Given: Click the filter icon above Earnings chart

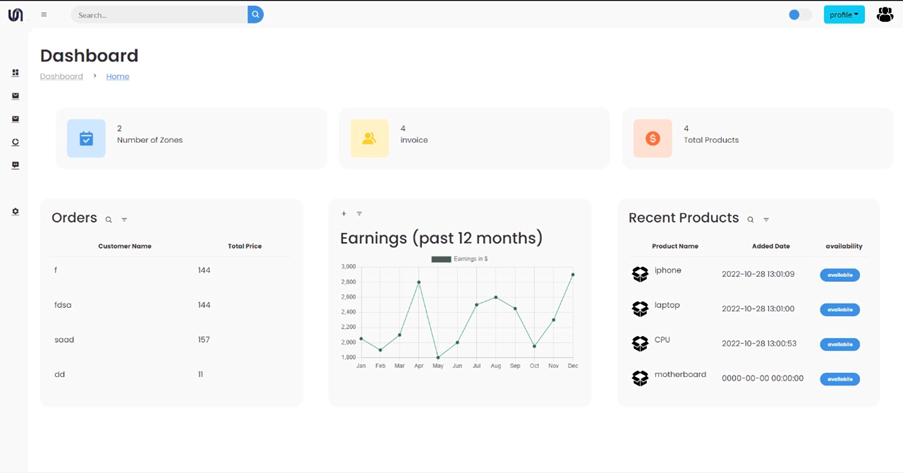Looking at the screenshot, I should coord(359,214).
